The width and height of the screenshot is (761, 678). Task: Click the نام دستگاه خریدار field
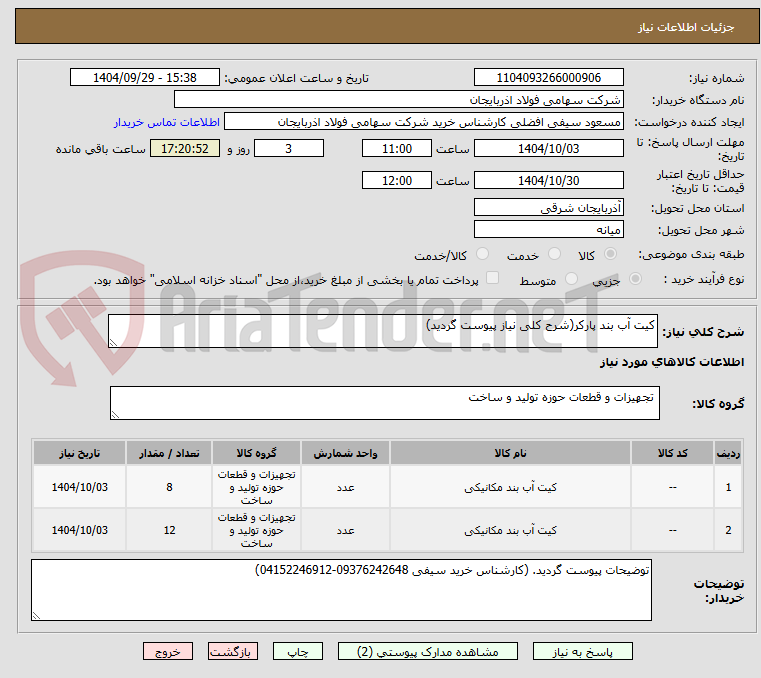point(398,99)
